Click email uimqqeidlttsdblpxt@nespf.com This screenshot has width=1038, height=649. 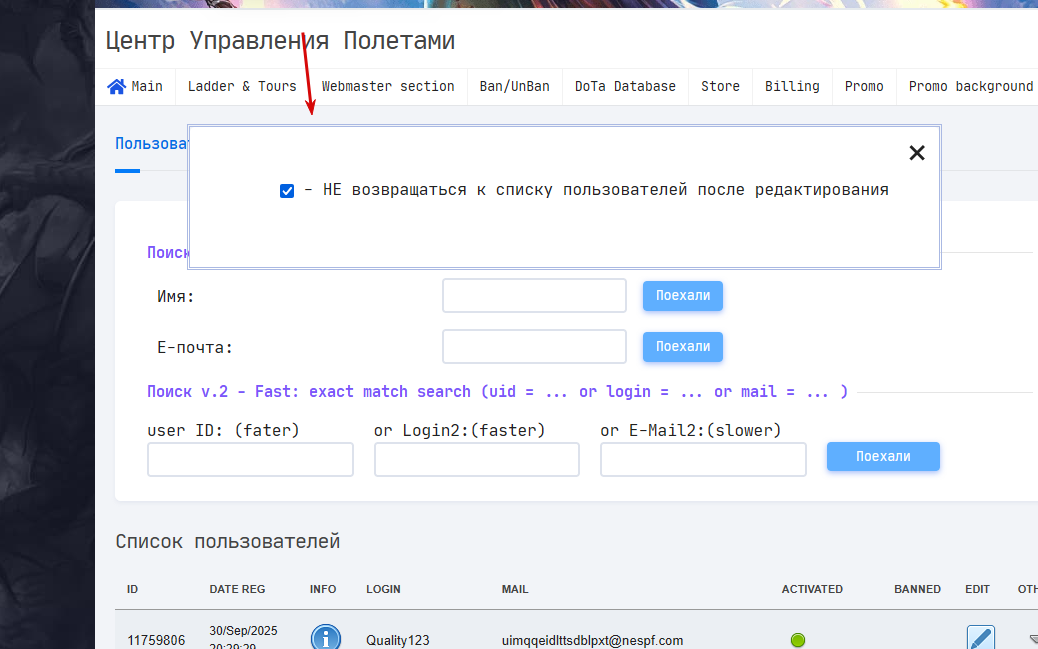pyautogui.click(x=592, y=640)
